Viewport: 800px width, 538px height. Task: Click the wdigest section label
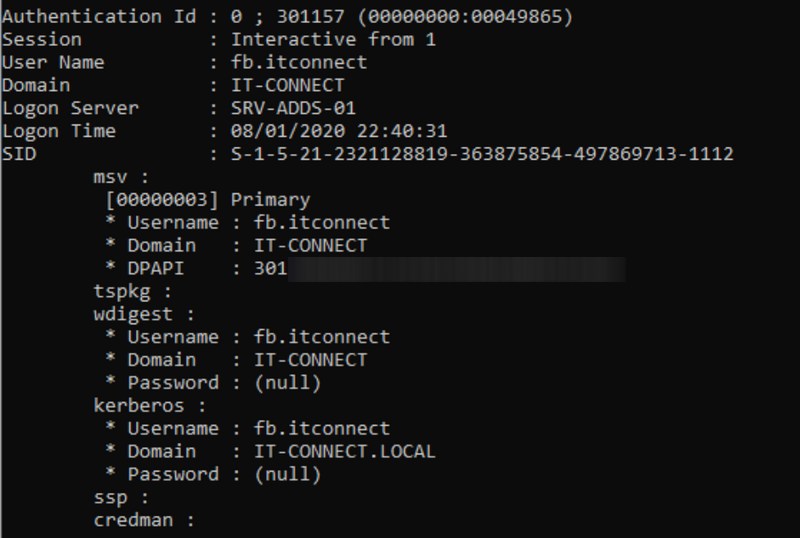pyautogui.click(x=138, y=314)
